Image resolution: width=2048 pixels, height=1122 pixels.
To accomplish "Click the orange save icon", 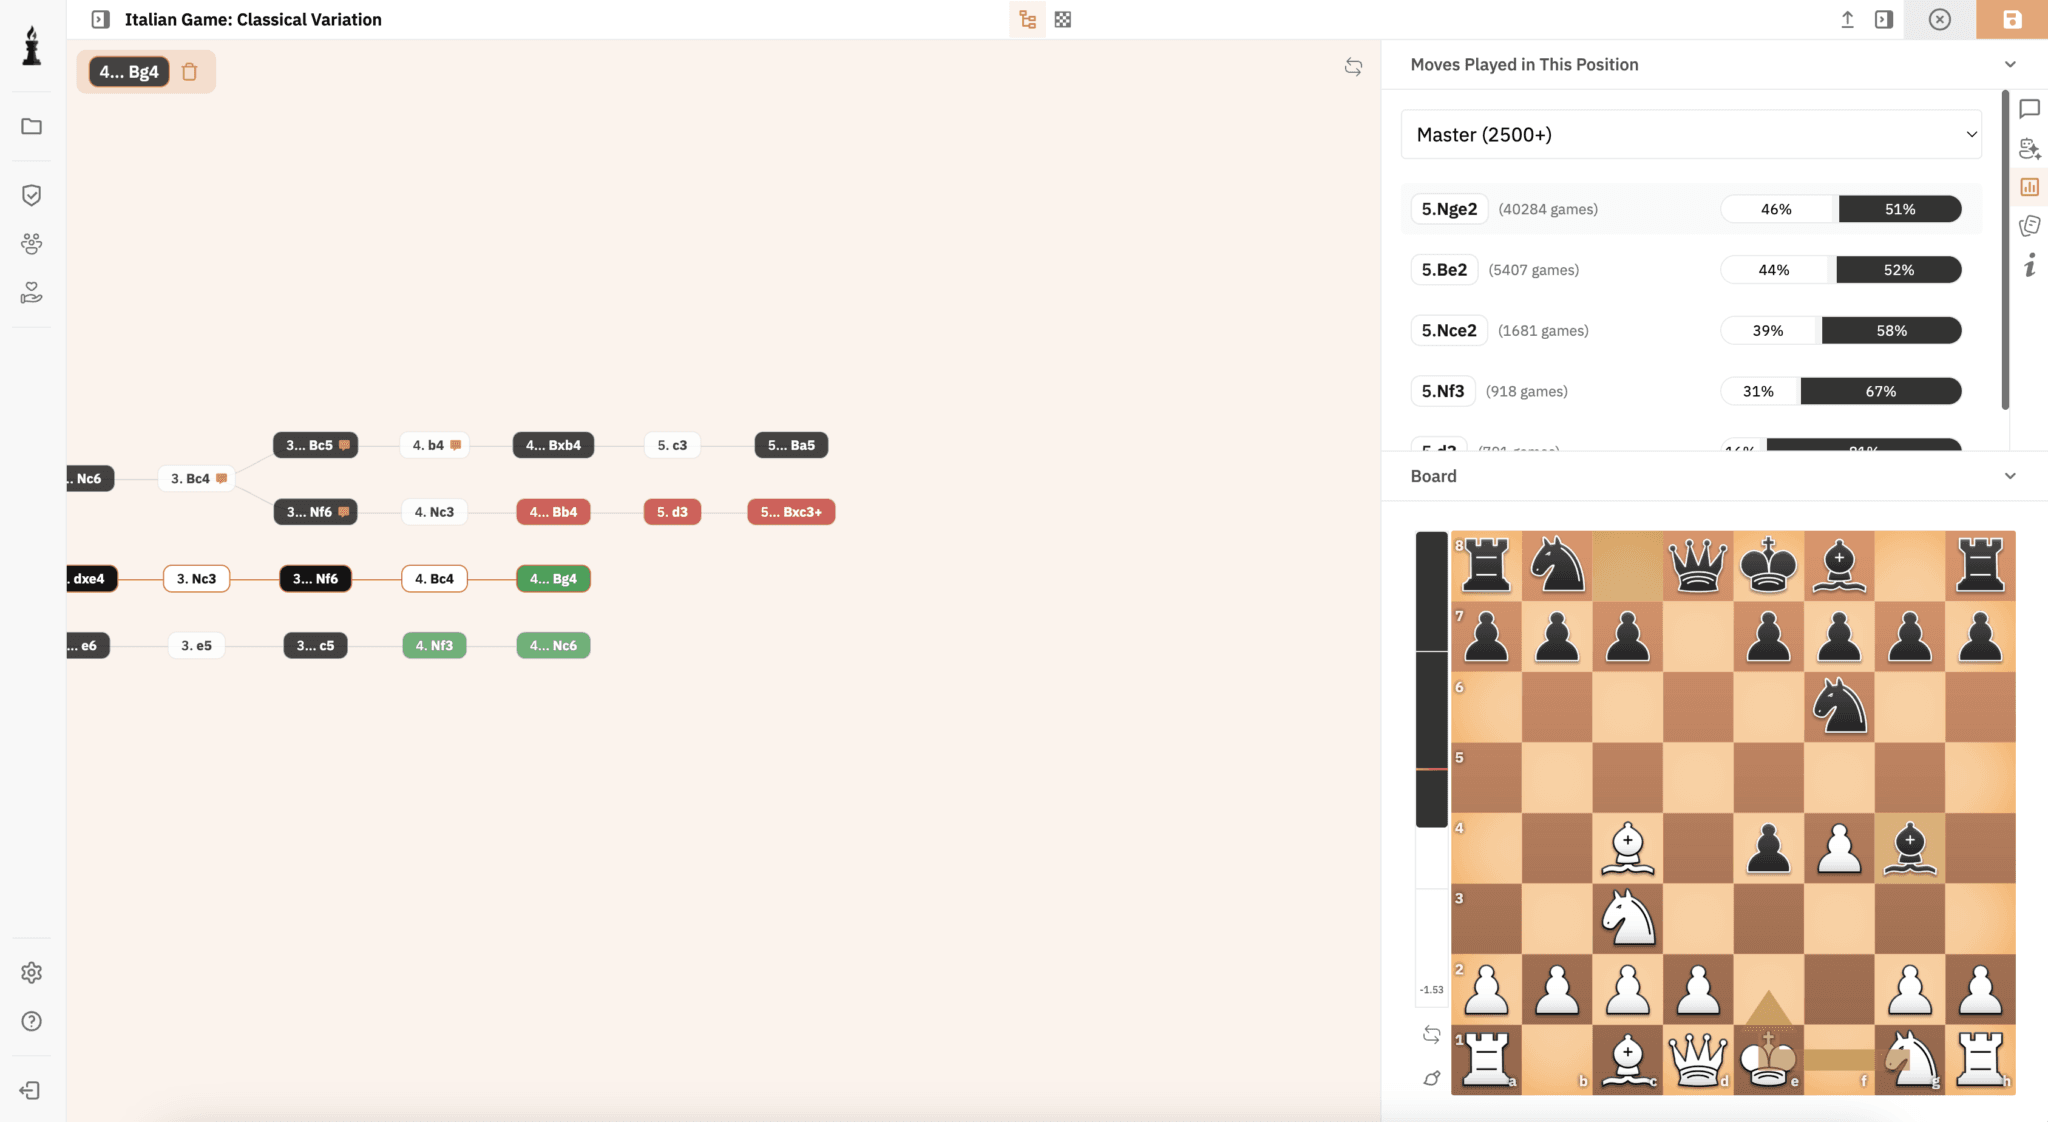I will (x=2012, y=19).
